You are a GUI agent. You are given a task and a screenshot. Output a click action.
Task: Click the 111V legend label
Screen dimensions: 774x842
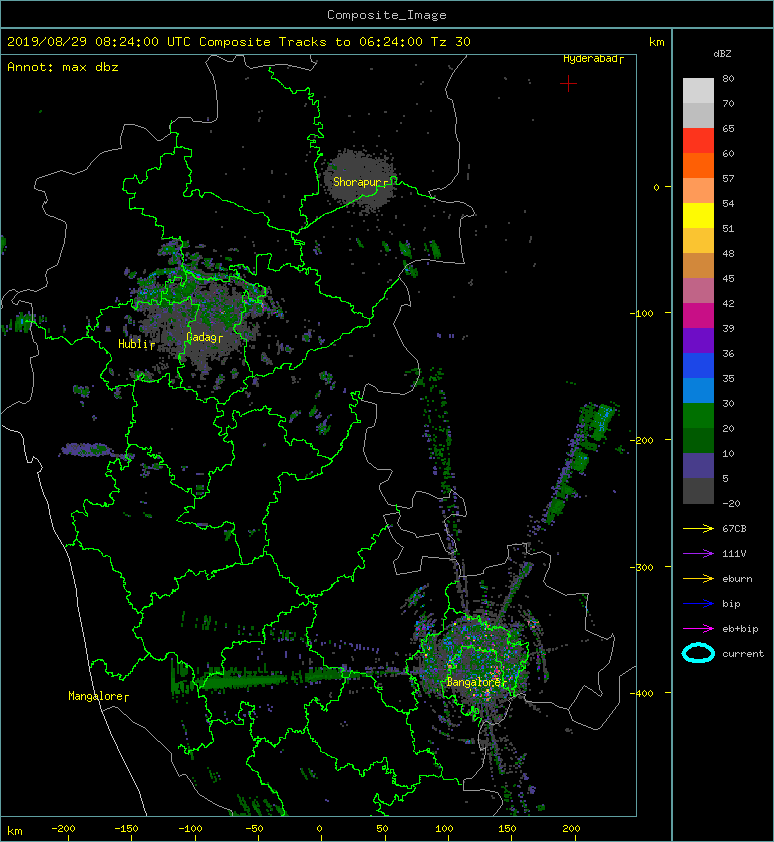click(x=734, y=553)
